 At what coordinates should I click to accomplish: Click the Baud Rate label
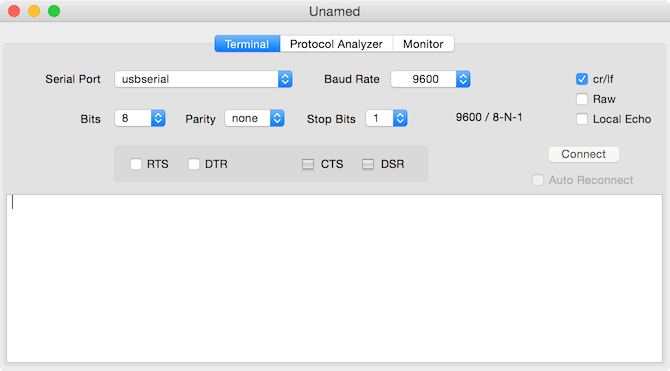352,79
